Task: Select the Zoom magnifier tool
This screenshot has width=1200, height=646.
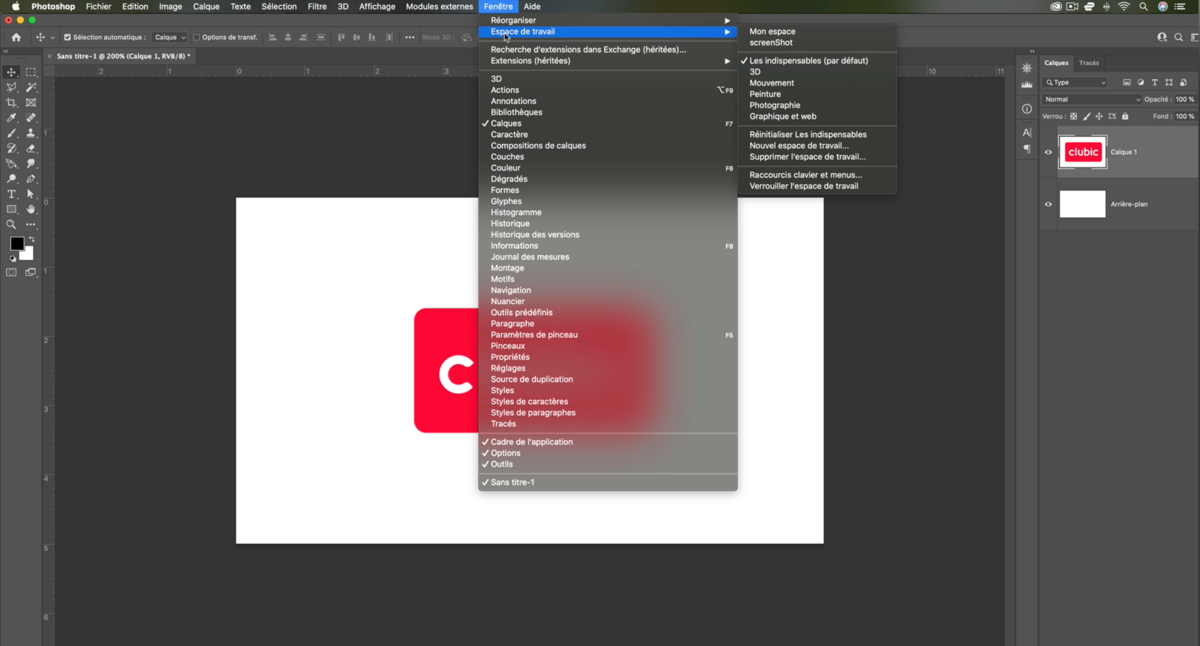Action: 12,224
